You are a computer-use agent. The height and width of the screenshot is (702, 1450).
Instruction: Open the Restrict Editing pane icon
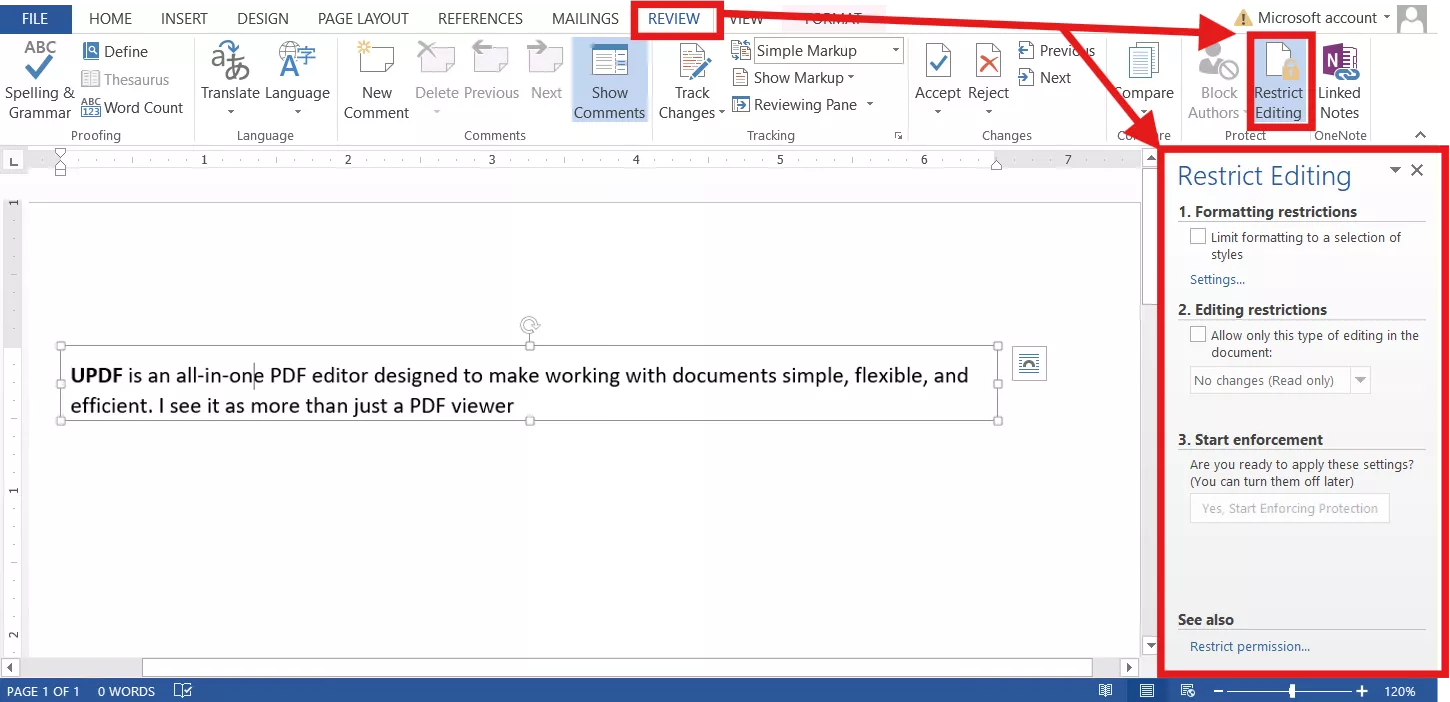(x=1280, y=78)
